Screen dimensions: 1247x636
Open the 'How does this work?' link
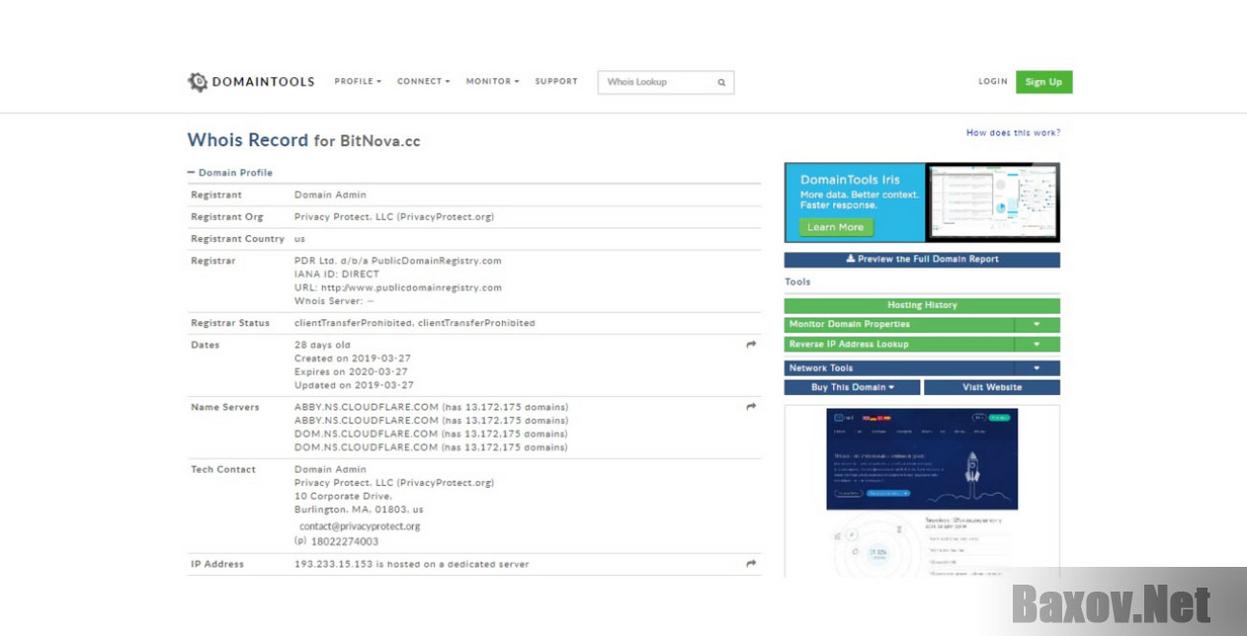1013,133
